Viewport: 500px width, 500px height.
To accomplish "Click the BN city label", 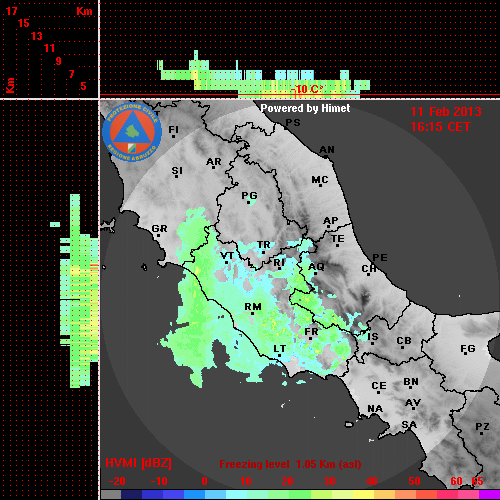I will click(411, 381).
